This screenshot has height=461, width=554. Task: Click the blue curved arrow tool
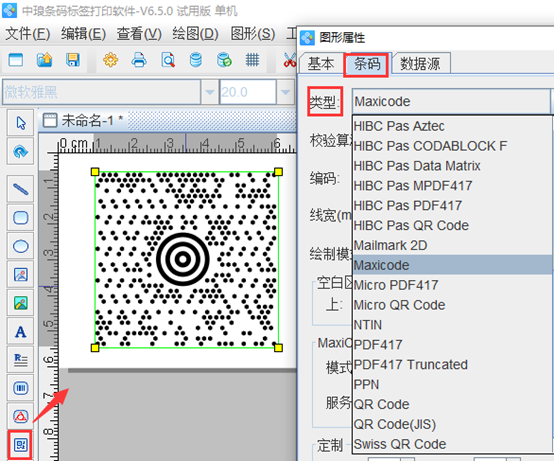(x=20, y=152)
